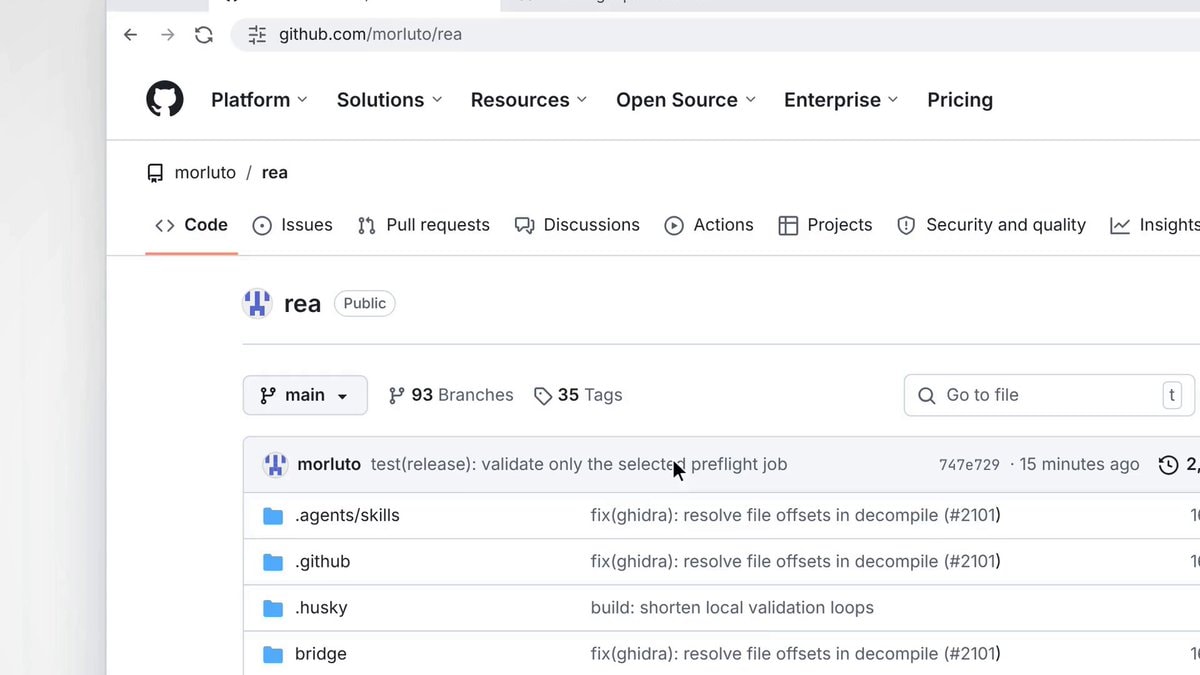1200x675 pixels.
Task: Open commit message in .agents/skills row
Action: [796, 516]
